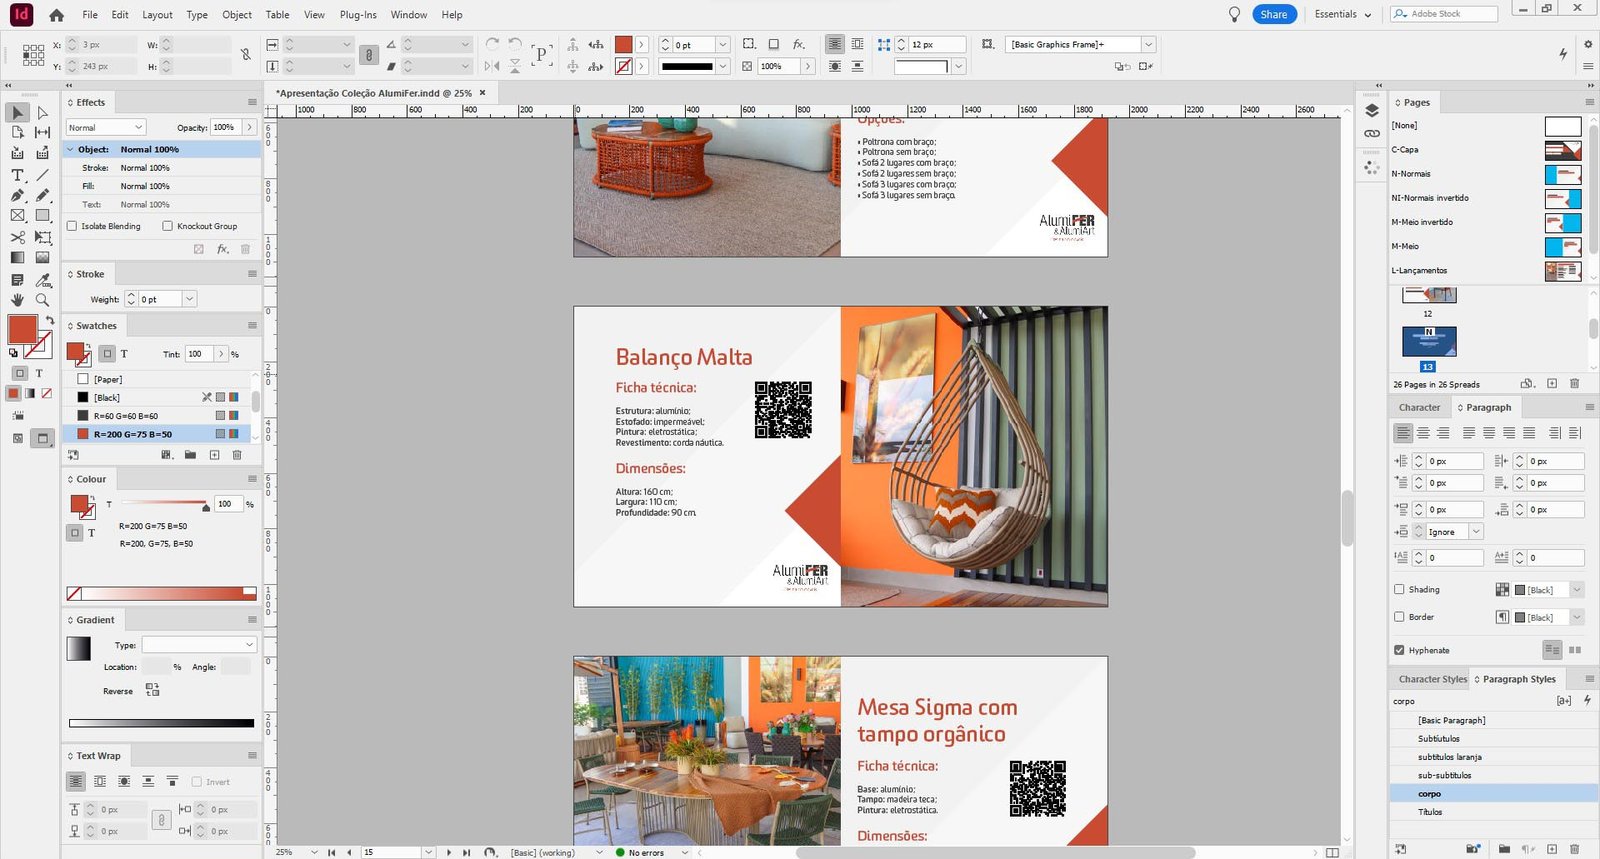Open the Object menu

[x=237, y=15]
